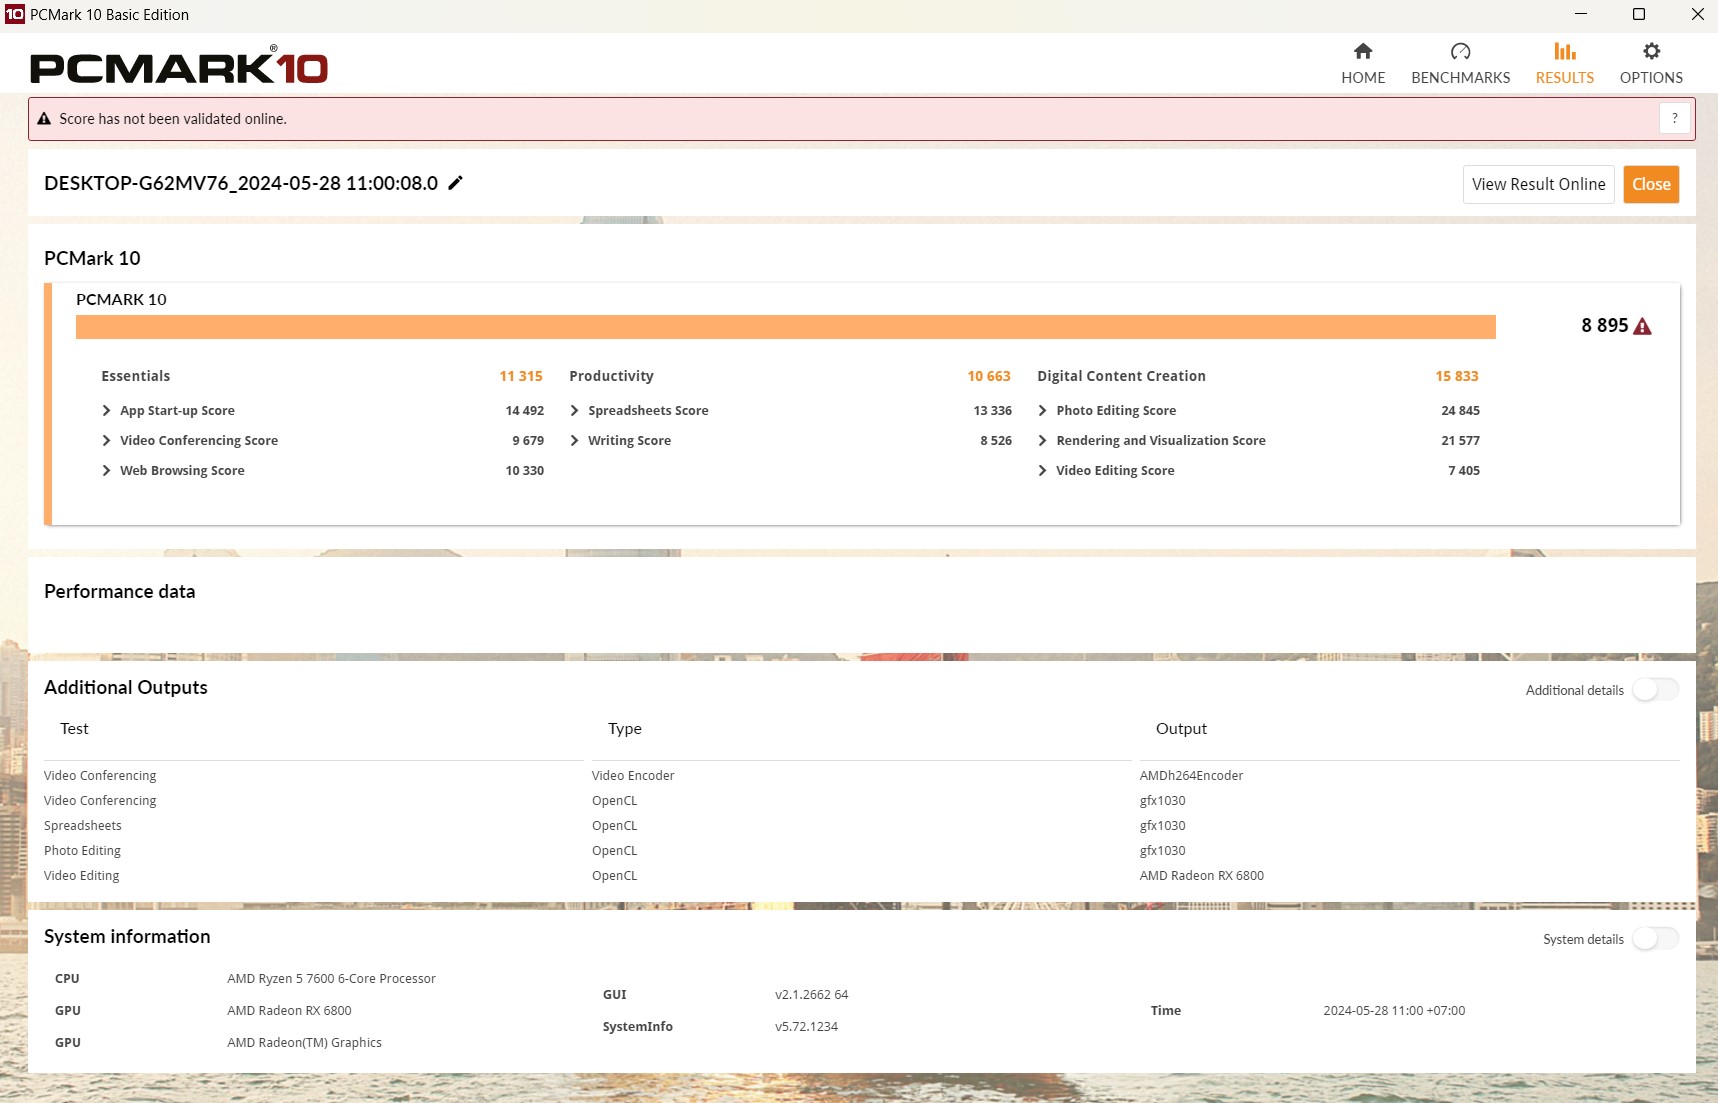Click the red warning triangle beside 8 895
Viewport: 1718px width, 1103px height.
click(1642, 326)
